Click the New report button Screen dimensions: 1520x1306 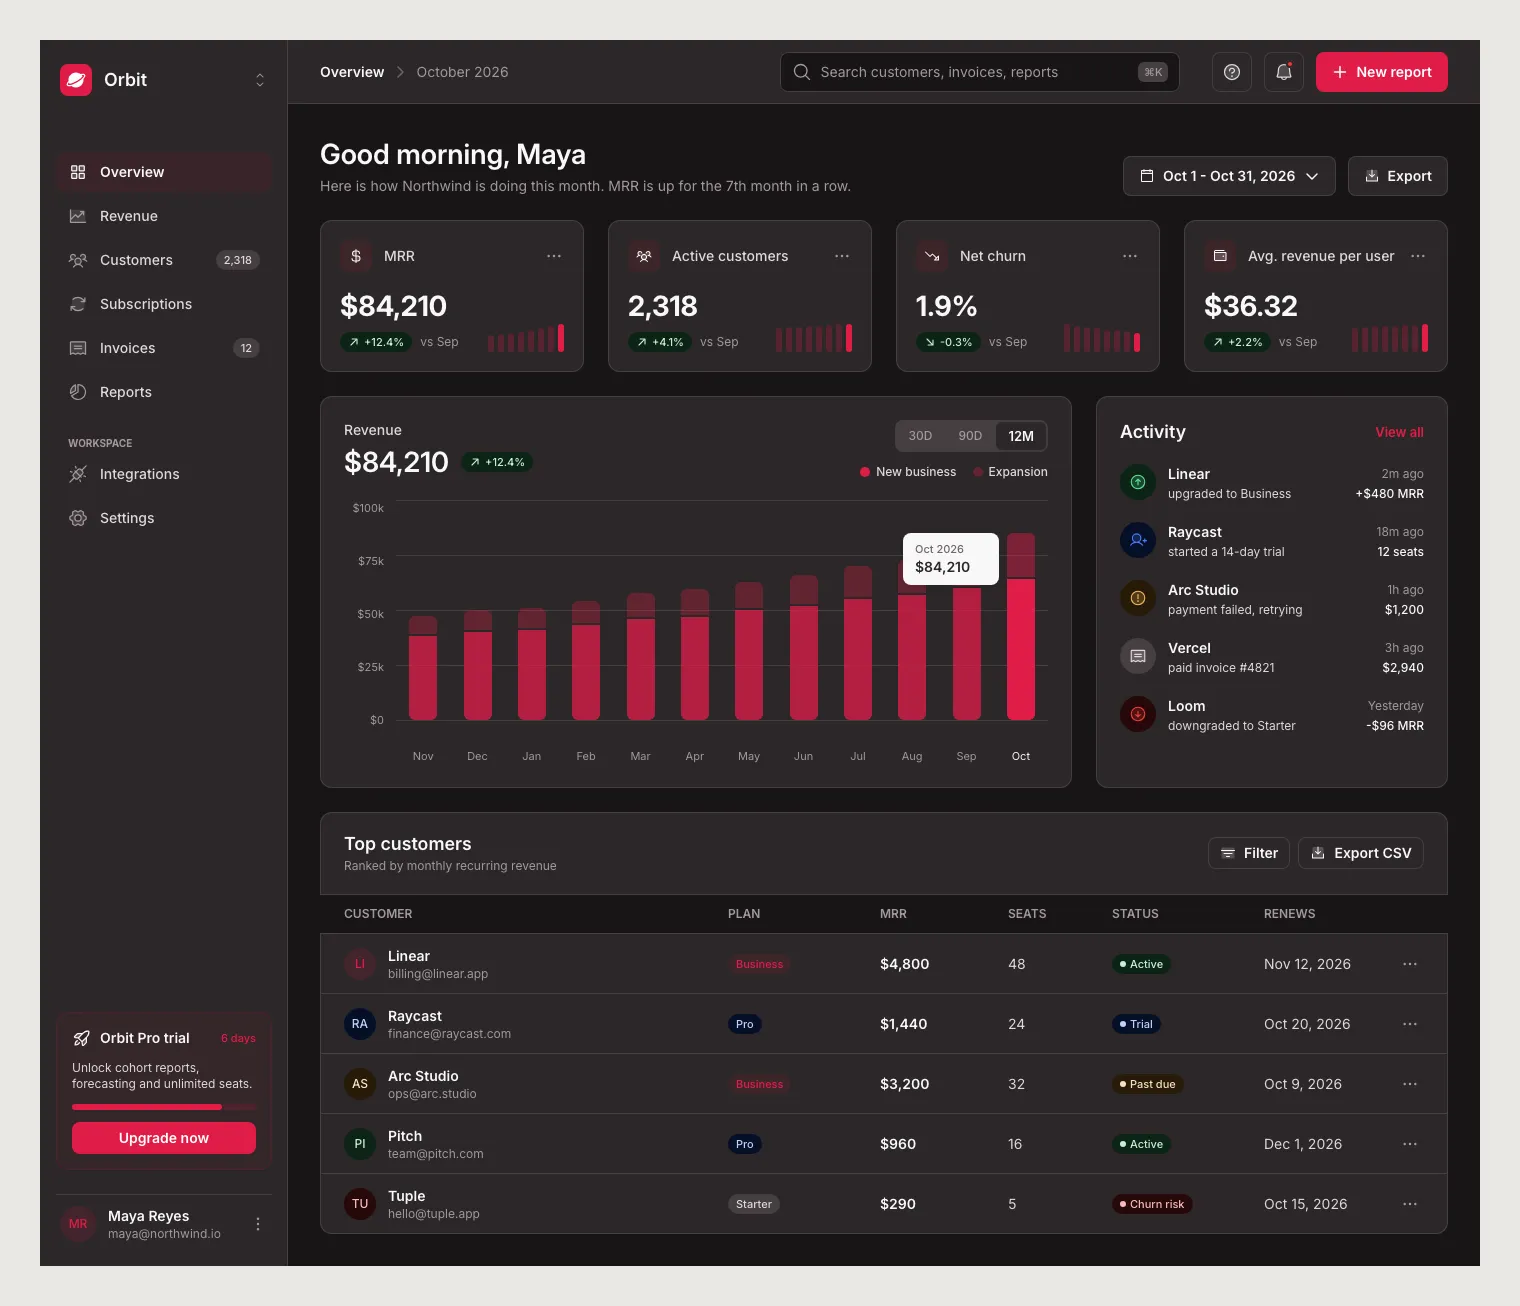(x=1382, y=72)
